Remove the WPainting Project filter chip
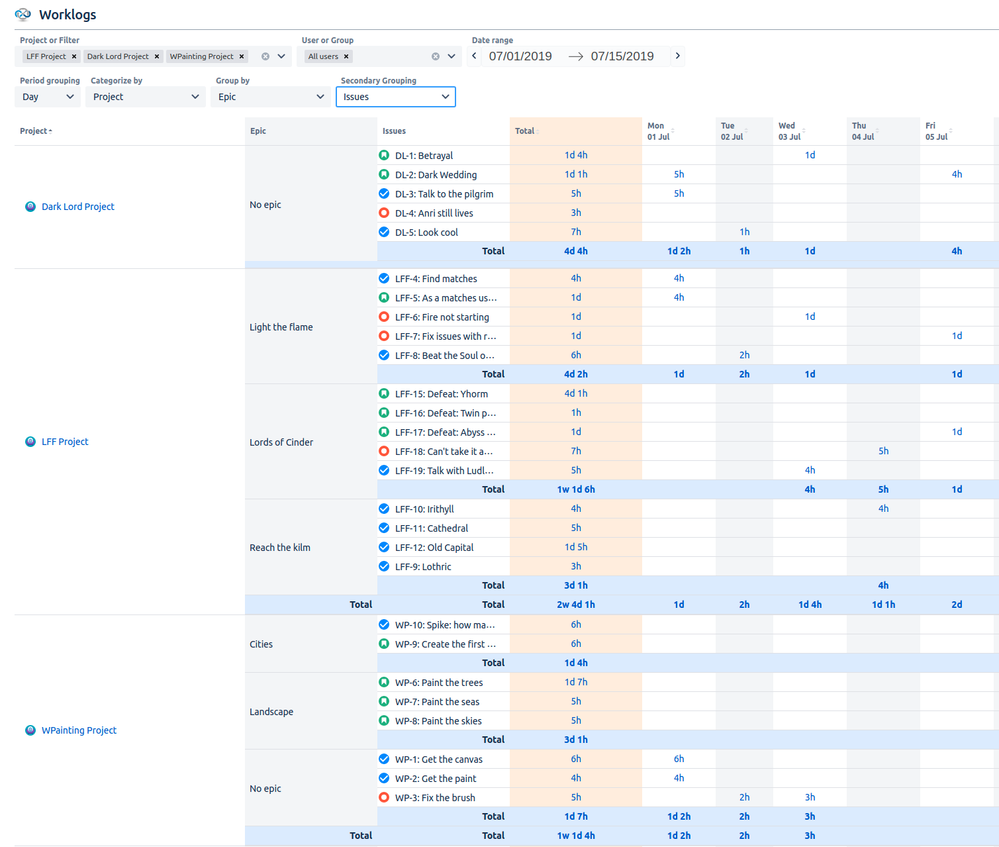 239,56
